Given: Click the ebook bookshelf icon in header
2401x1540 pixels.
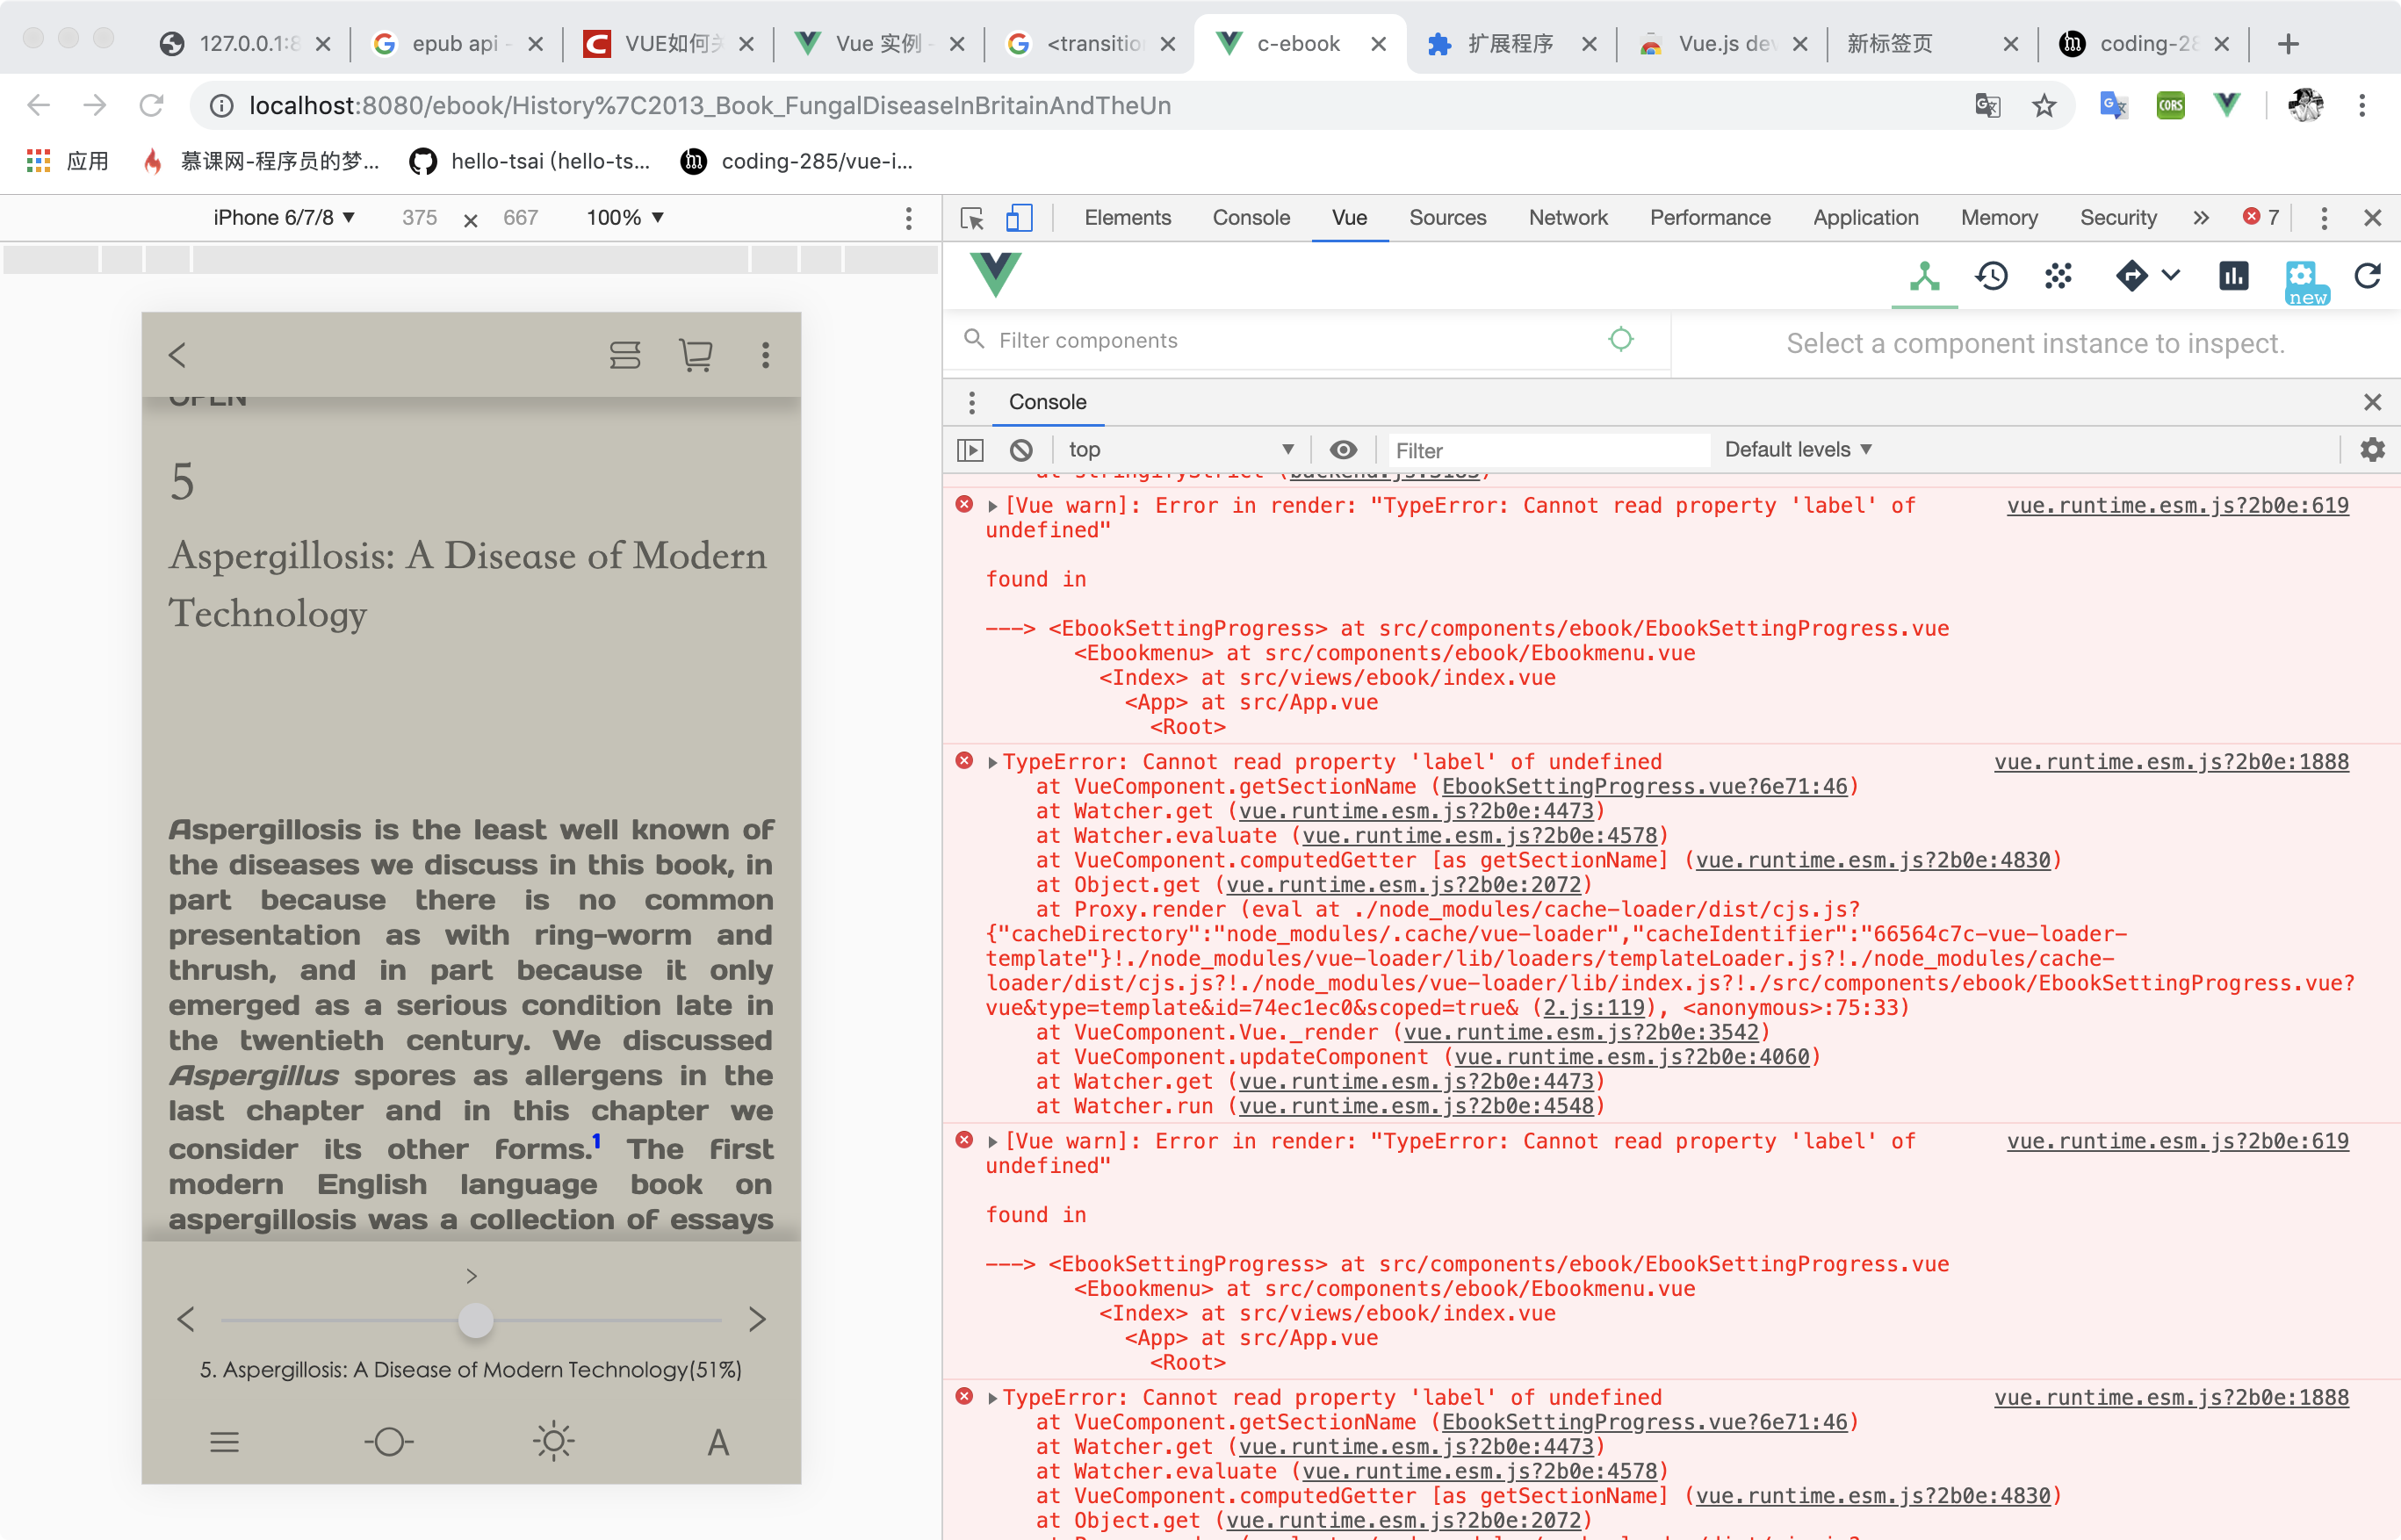Looking at the screenshot, I should (625, 355).
